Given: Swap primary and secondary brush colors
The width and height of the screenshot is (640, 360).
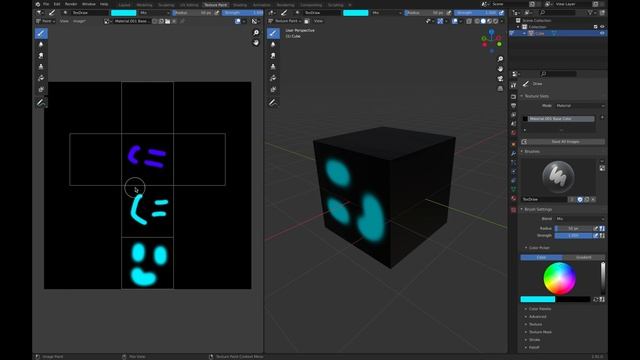Looking at the screenshot, I should (x=596, y=300).
